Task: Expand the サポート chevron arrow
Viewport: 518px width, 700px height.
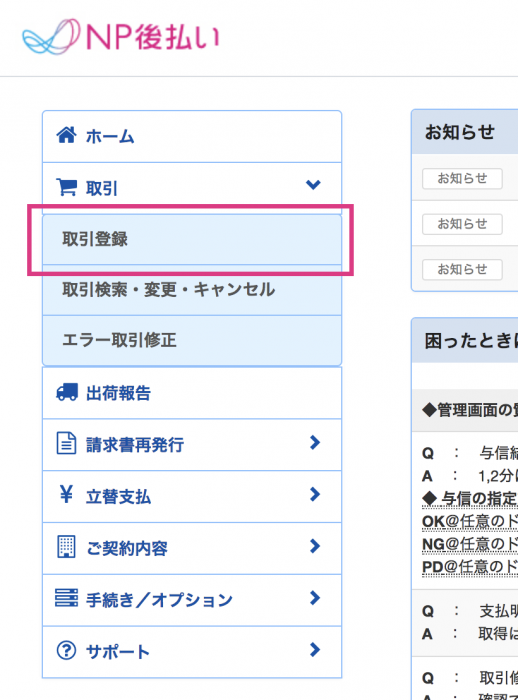Action: click(315, 650)
